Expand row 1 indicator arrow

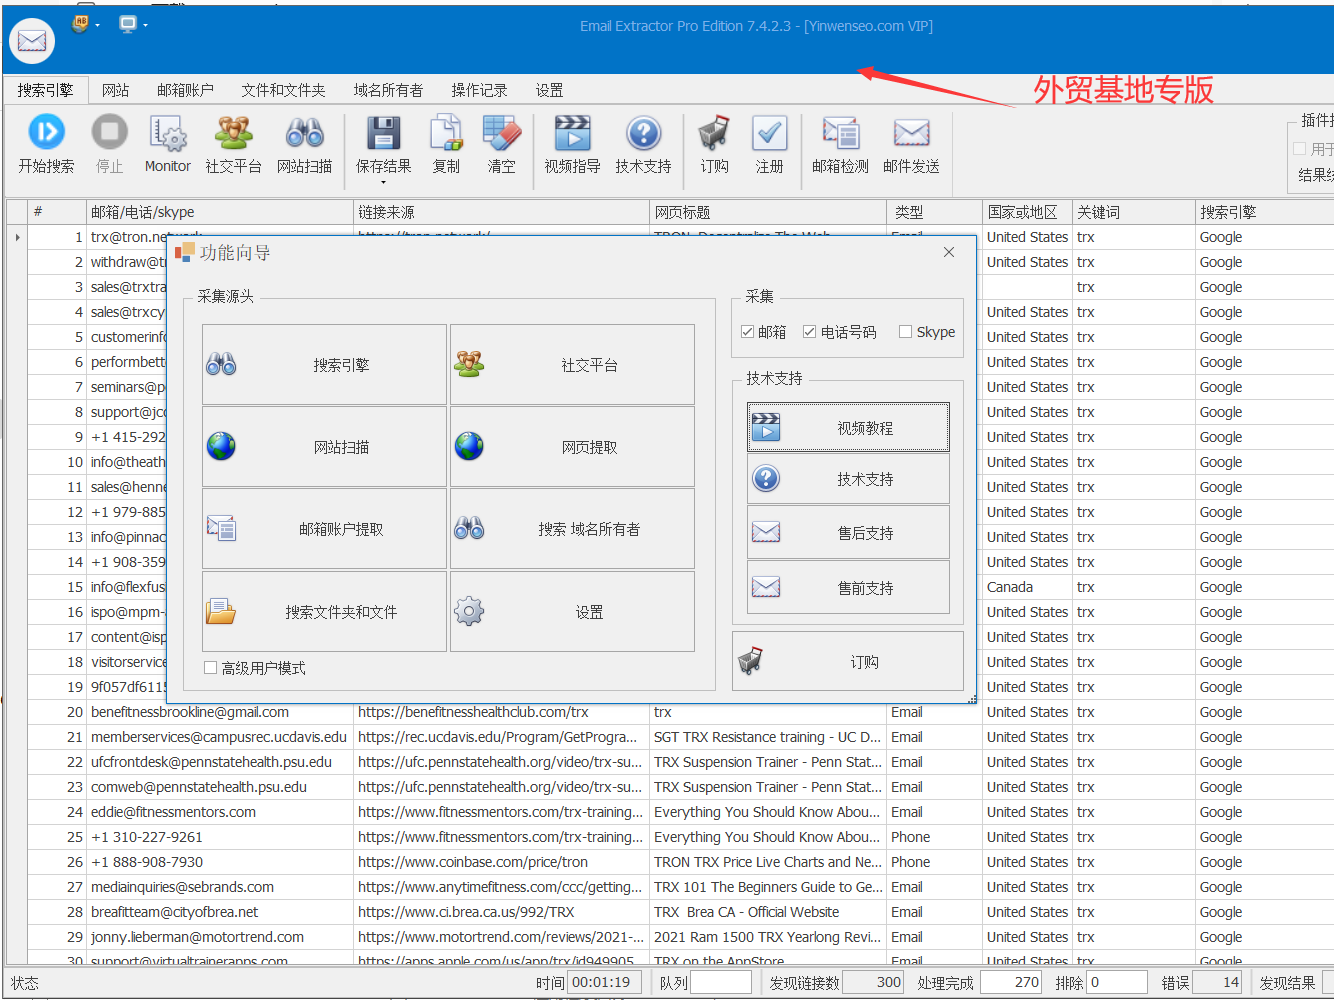[x=17, y=237]
